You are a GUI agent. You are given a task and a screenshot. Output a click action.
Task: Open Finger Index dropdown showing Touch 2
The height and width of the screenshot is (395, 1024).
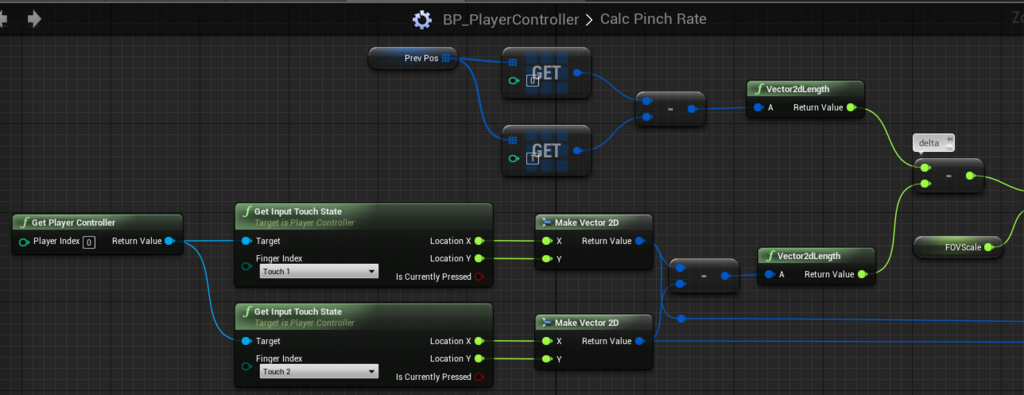coord(319,371)
